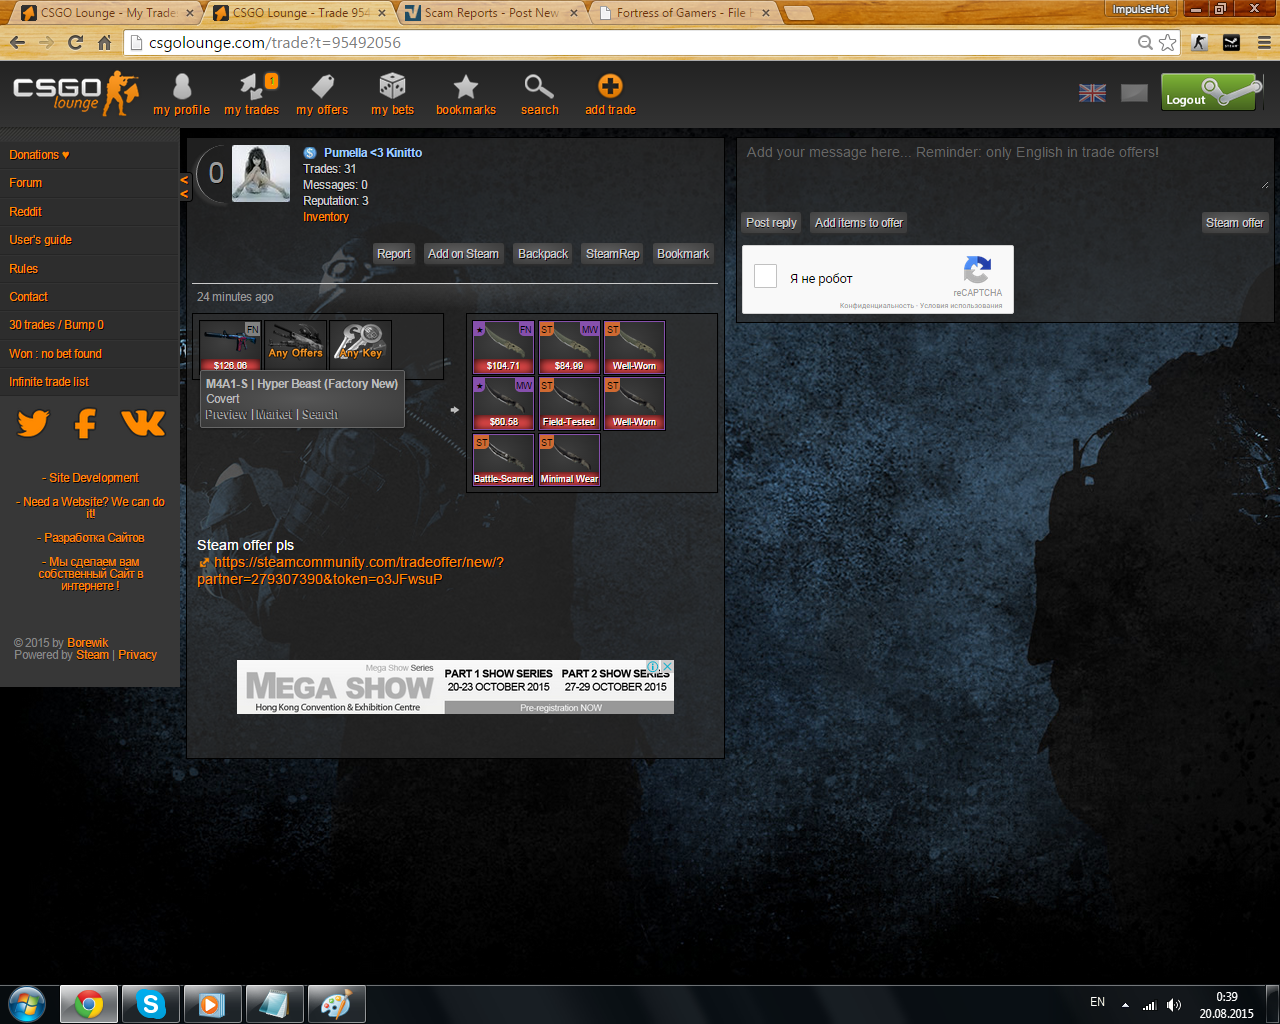
Task: Open the VK social icon
Action: (143, 424)
